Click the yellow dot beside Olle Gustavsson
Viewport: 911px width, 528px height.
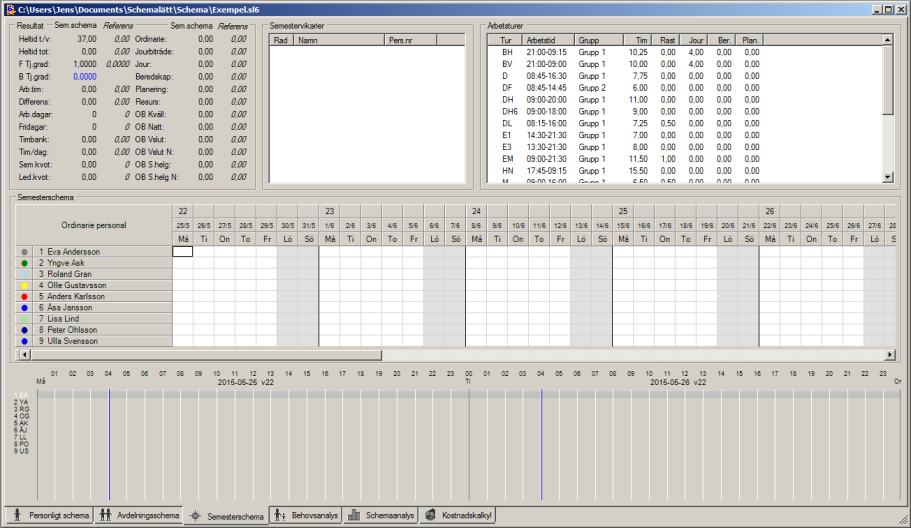pyautogui.click(x=24, y=286)
